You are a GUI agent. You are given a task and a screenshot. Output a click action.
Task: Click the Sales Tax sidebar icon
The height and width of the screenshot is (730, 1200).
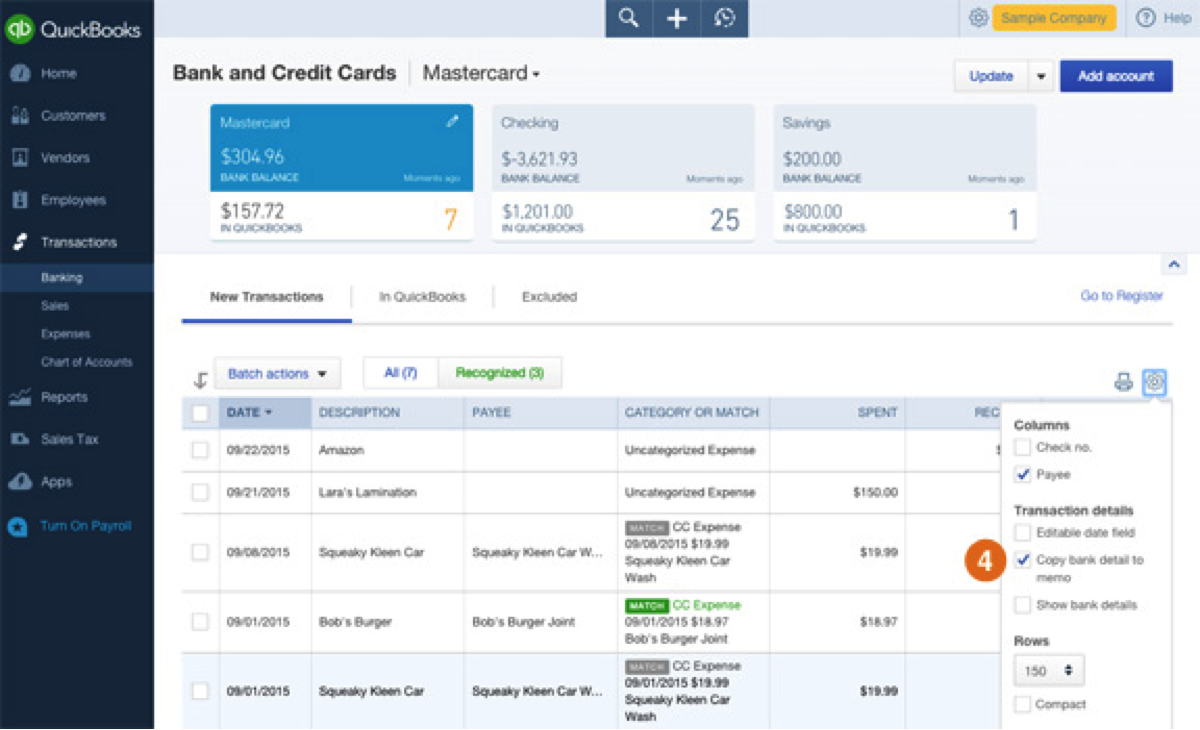19,440
